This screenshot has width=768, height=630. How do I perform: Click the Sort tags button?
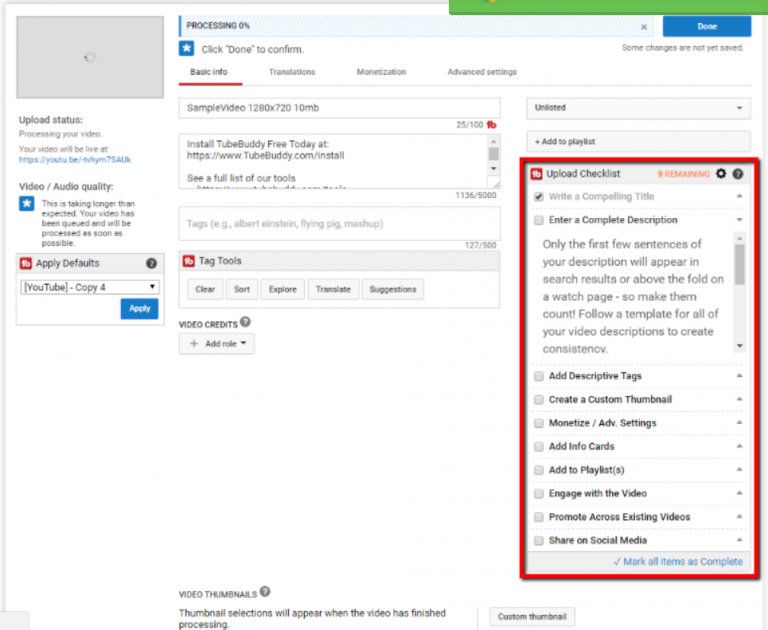[242, 289]
